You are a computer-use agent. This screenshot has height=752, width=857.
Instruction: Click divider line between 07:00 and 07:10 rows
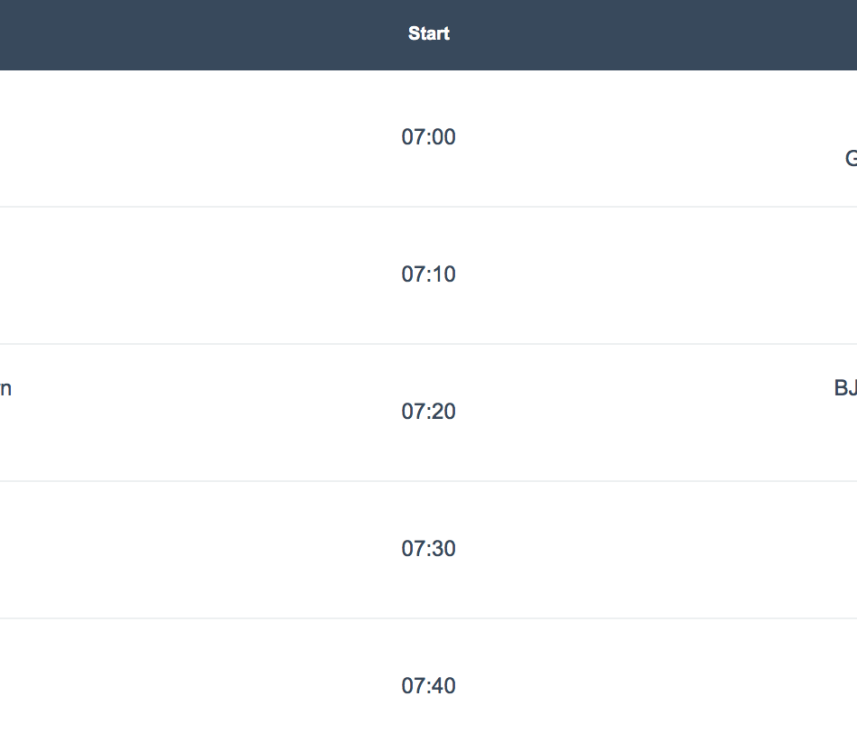[428, 207]
